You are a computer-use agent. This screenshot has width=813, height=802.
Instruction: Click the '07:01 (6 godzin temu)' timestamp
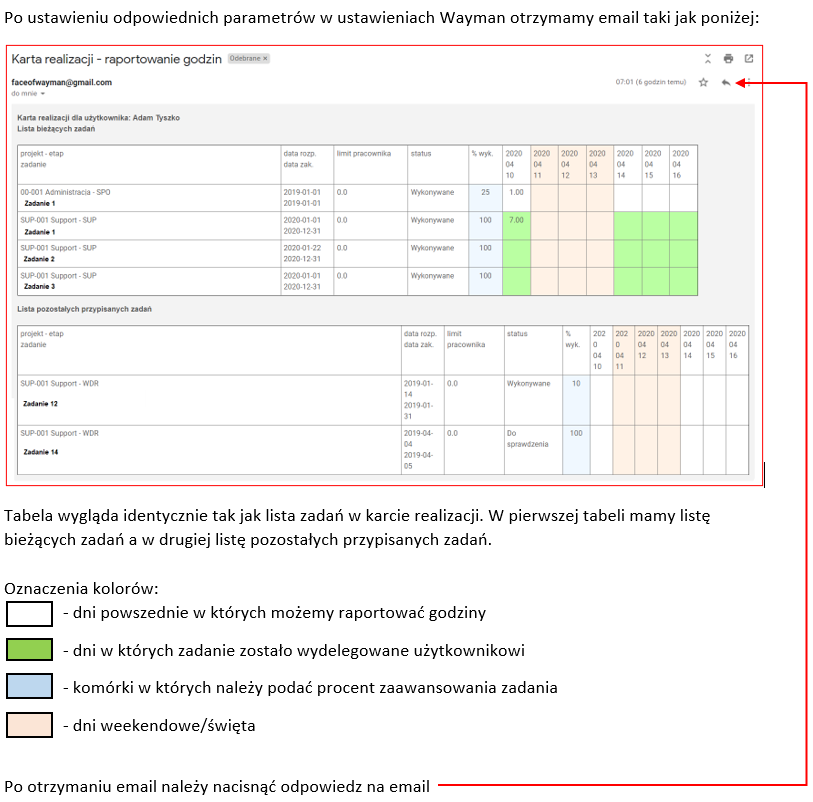click(x=651, y=82)
